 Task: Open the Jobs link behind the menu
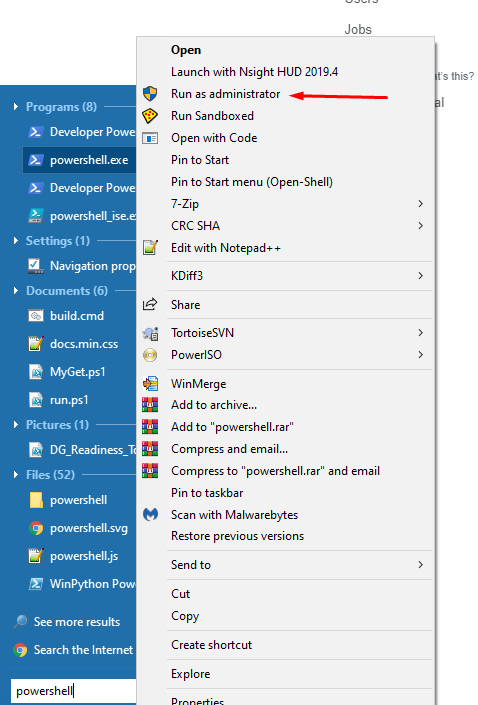click(358, 30)
